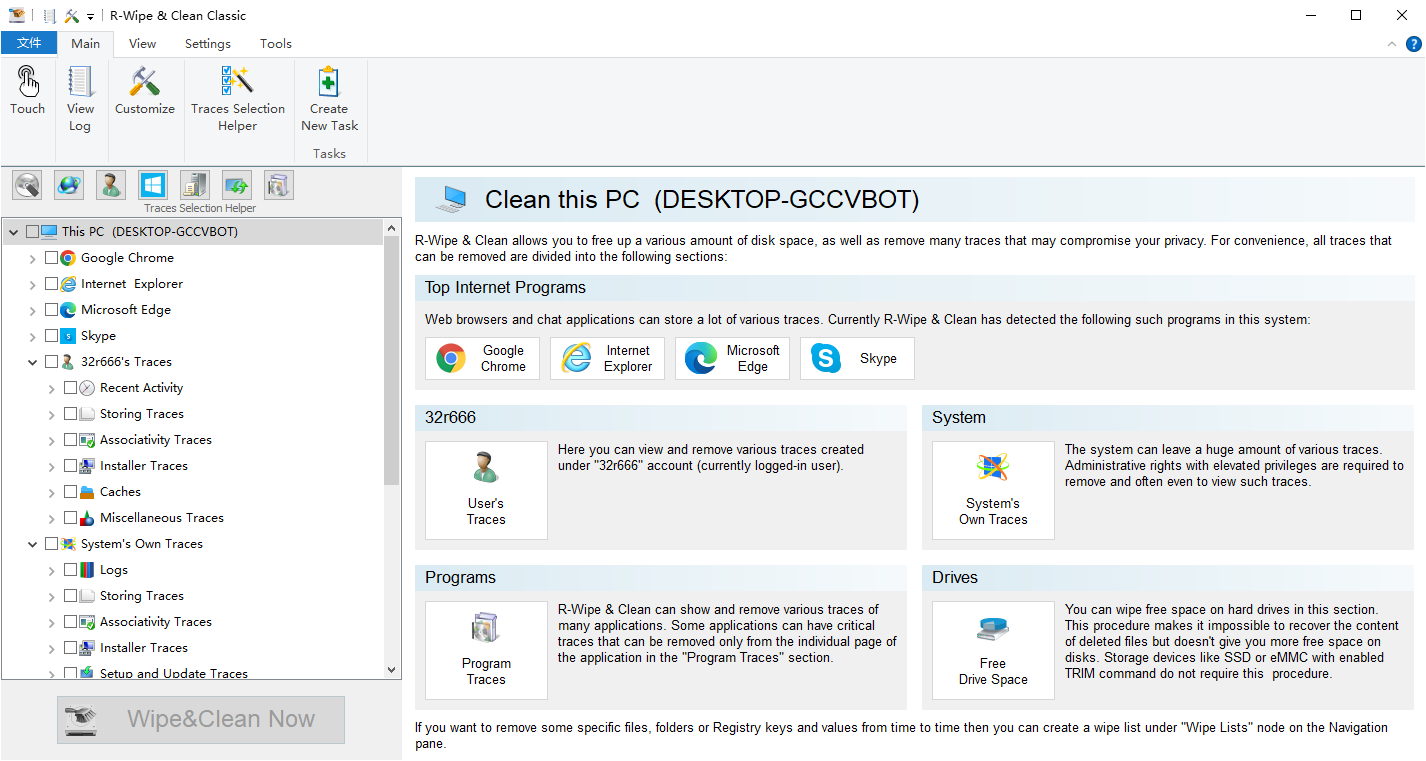Expand the Internet Explorer tree node
Screen dimensions: 1426x761
point(33,284)
